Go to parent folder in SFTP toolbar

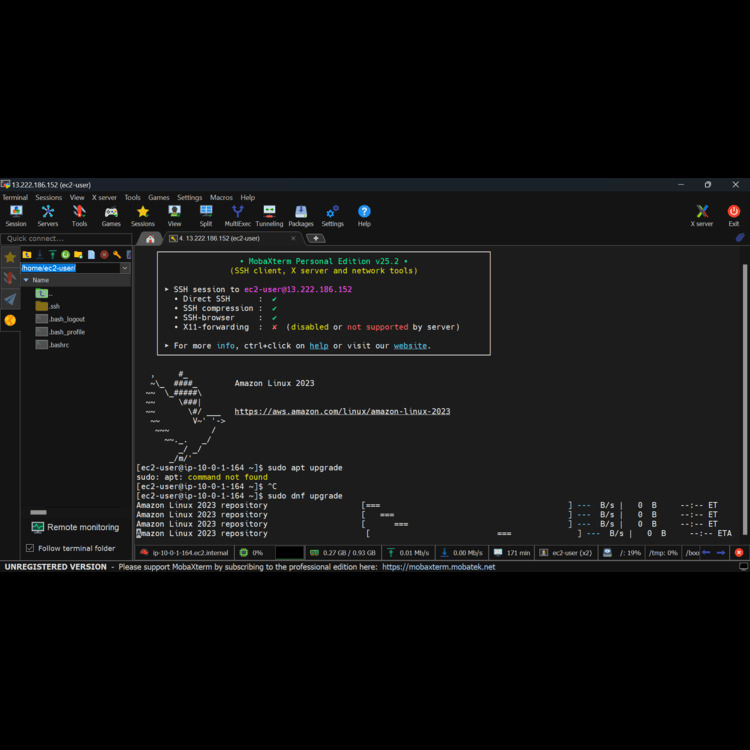[x=27, y=254]
